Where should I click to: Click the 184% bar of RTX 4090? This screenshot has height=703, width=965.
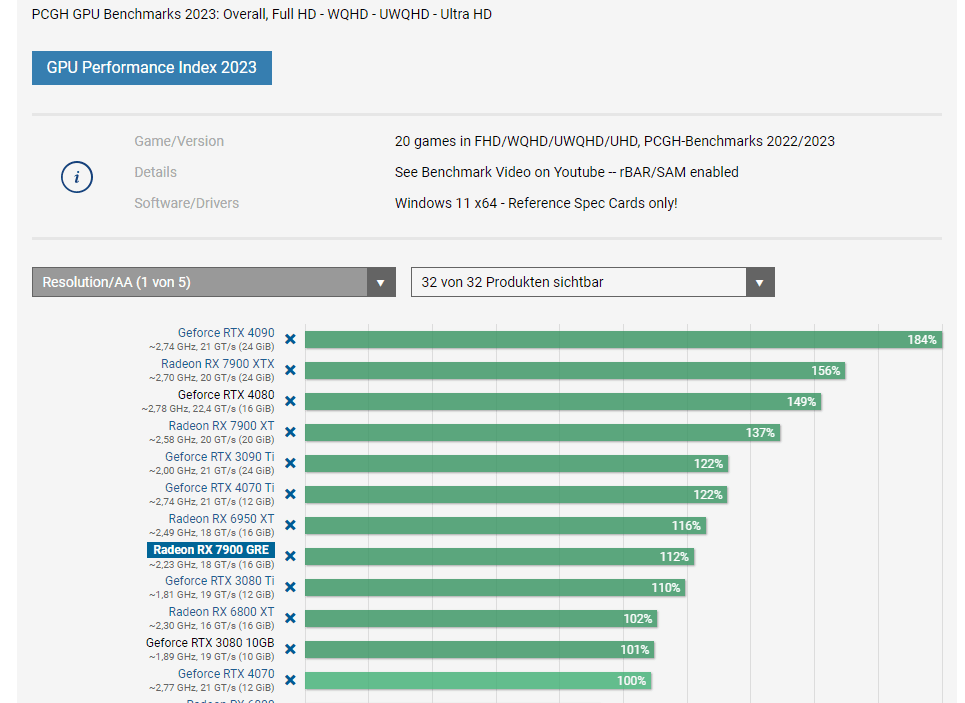(623, 340)
